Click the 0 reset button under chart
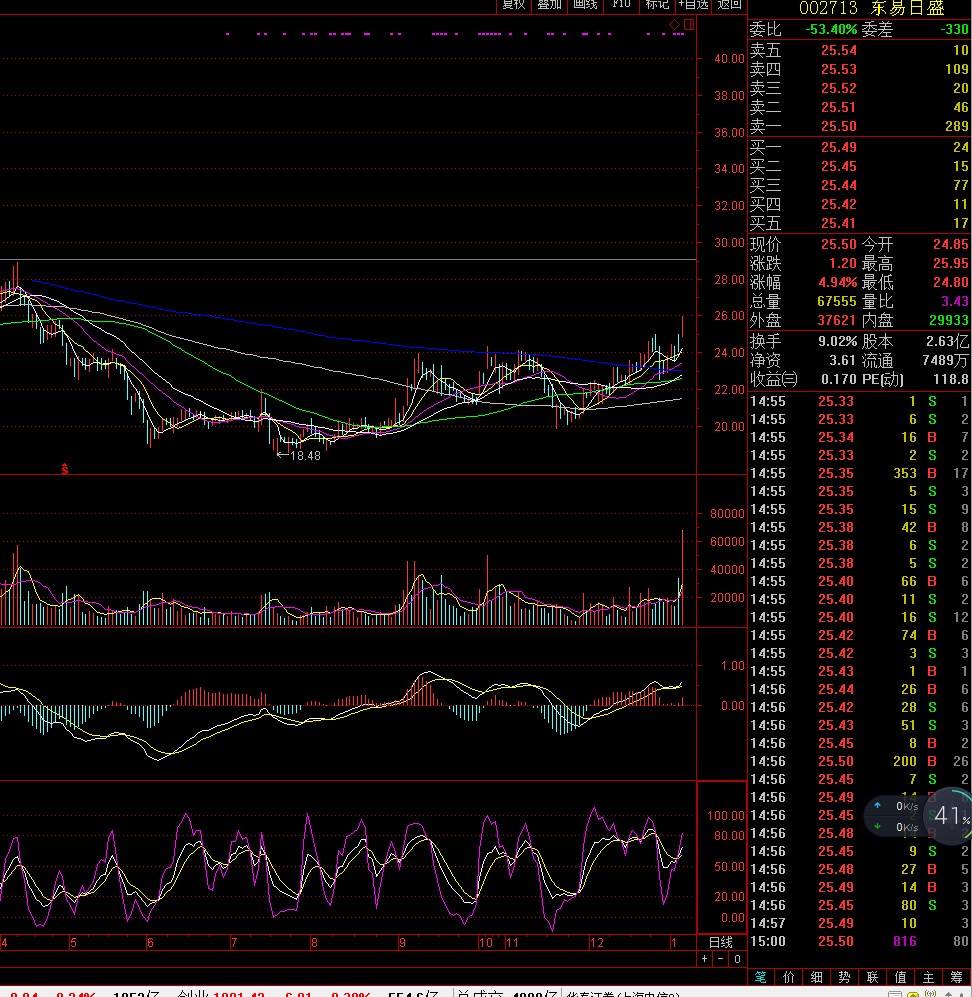972x997 pixels. pos(737,959)
